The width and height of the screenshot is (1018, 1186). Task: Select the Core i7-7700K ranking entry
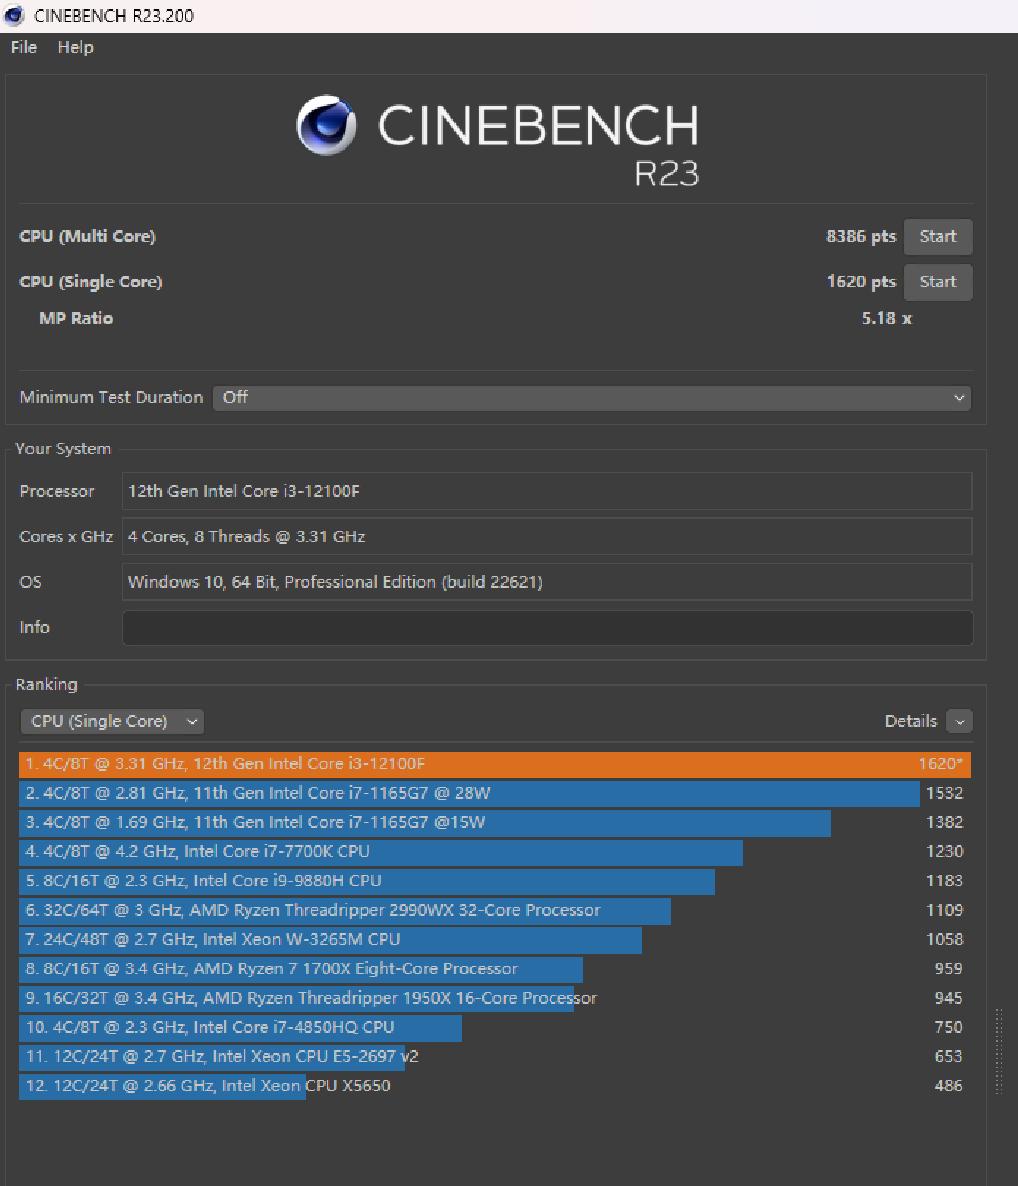point(380,851)
